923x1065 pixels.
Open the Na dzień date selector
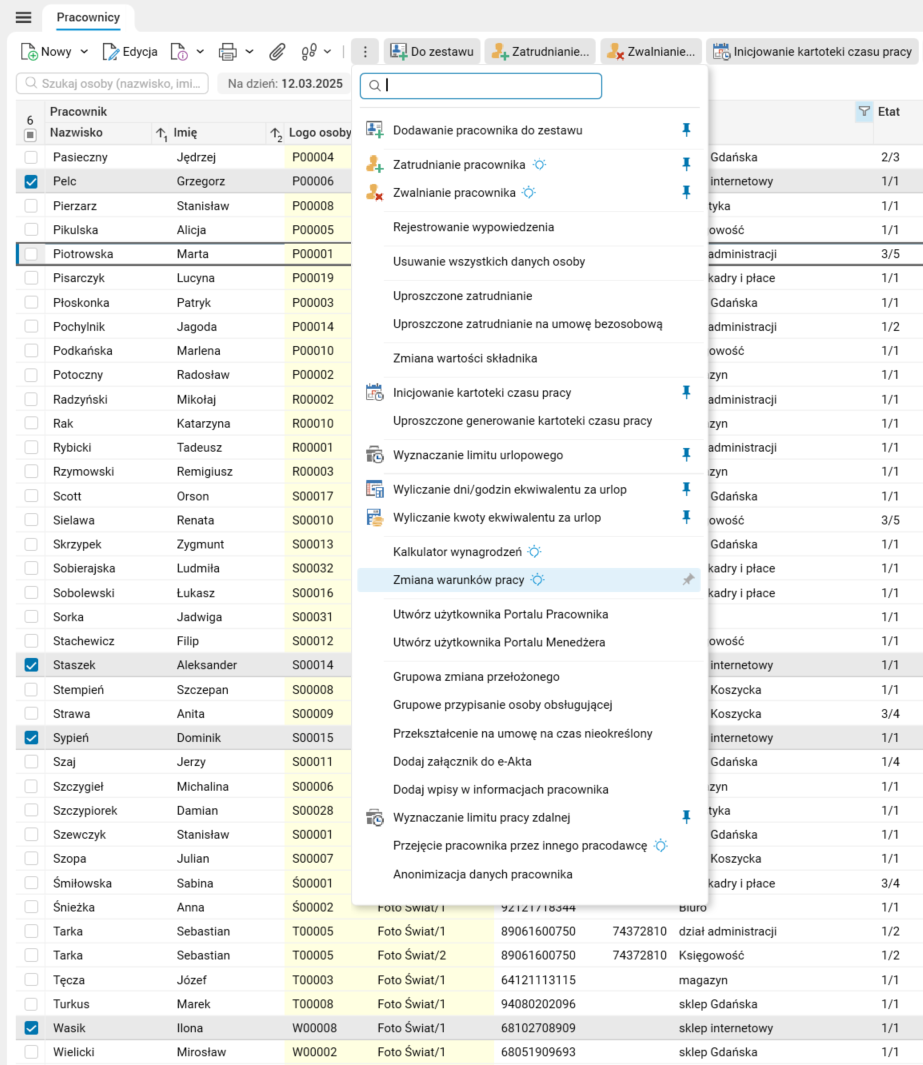click(285, 84)
